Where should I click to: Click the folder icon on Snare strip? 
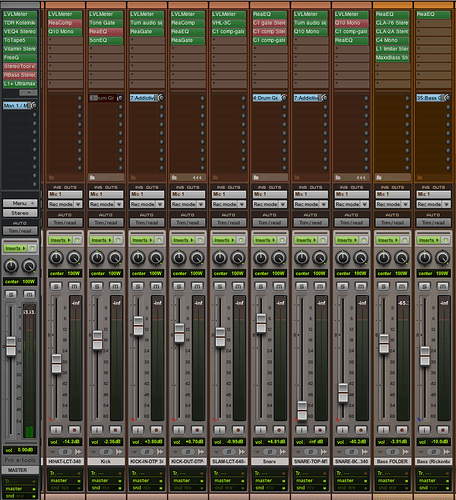tap(256, 177)
